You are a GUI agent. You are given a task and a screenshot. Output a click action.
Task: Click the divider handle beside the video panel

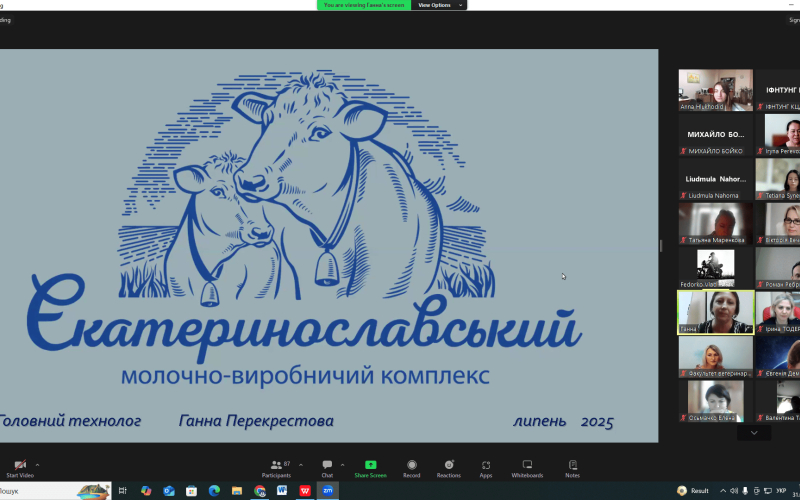pos(661,246)
